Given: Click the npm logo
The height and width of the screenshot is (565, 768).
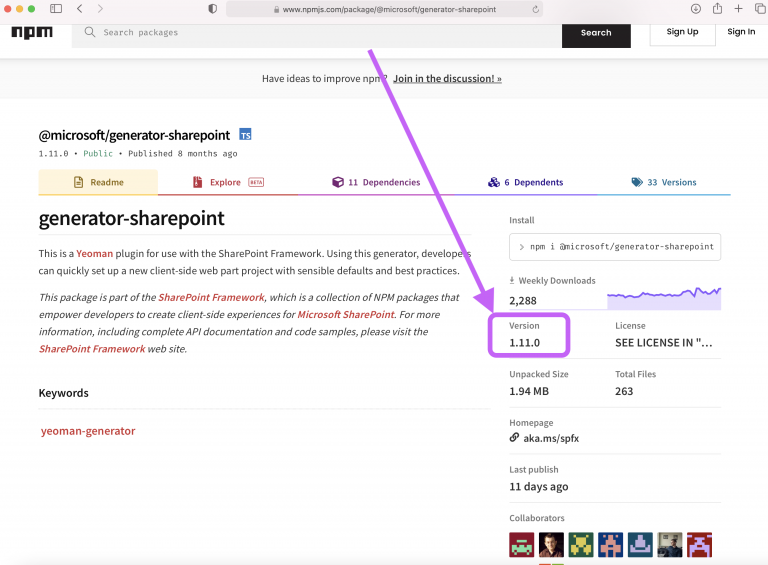Looking at the screenshot, I should [32, 33].
